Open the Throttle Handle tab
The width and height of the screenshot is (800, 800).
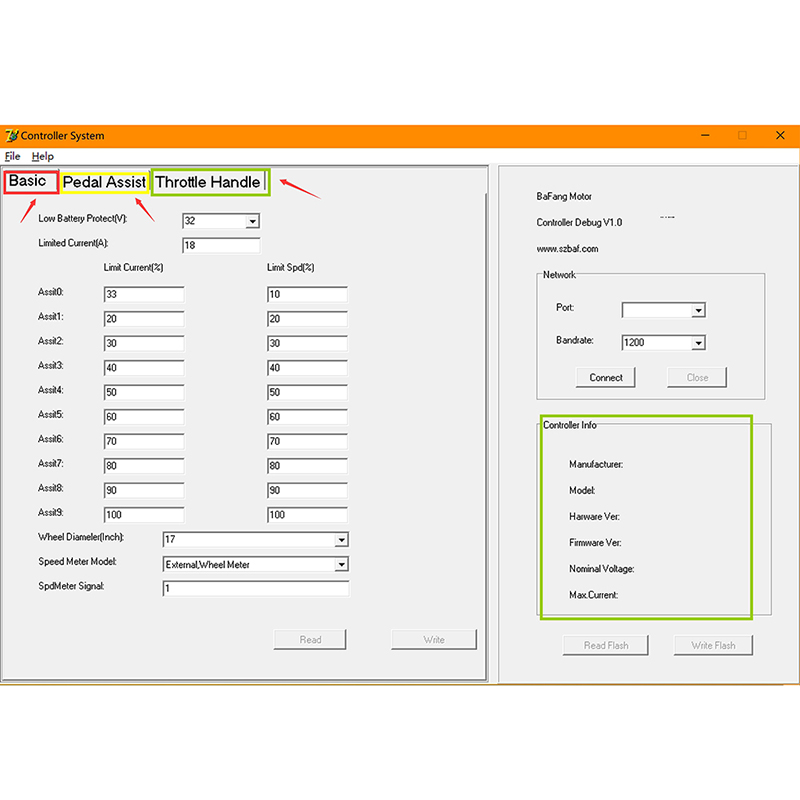click(x=208, y=183)
